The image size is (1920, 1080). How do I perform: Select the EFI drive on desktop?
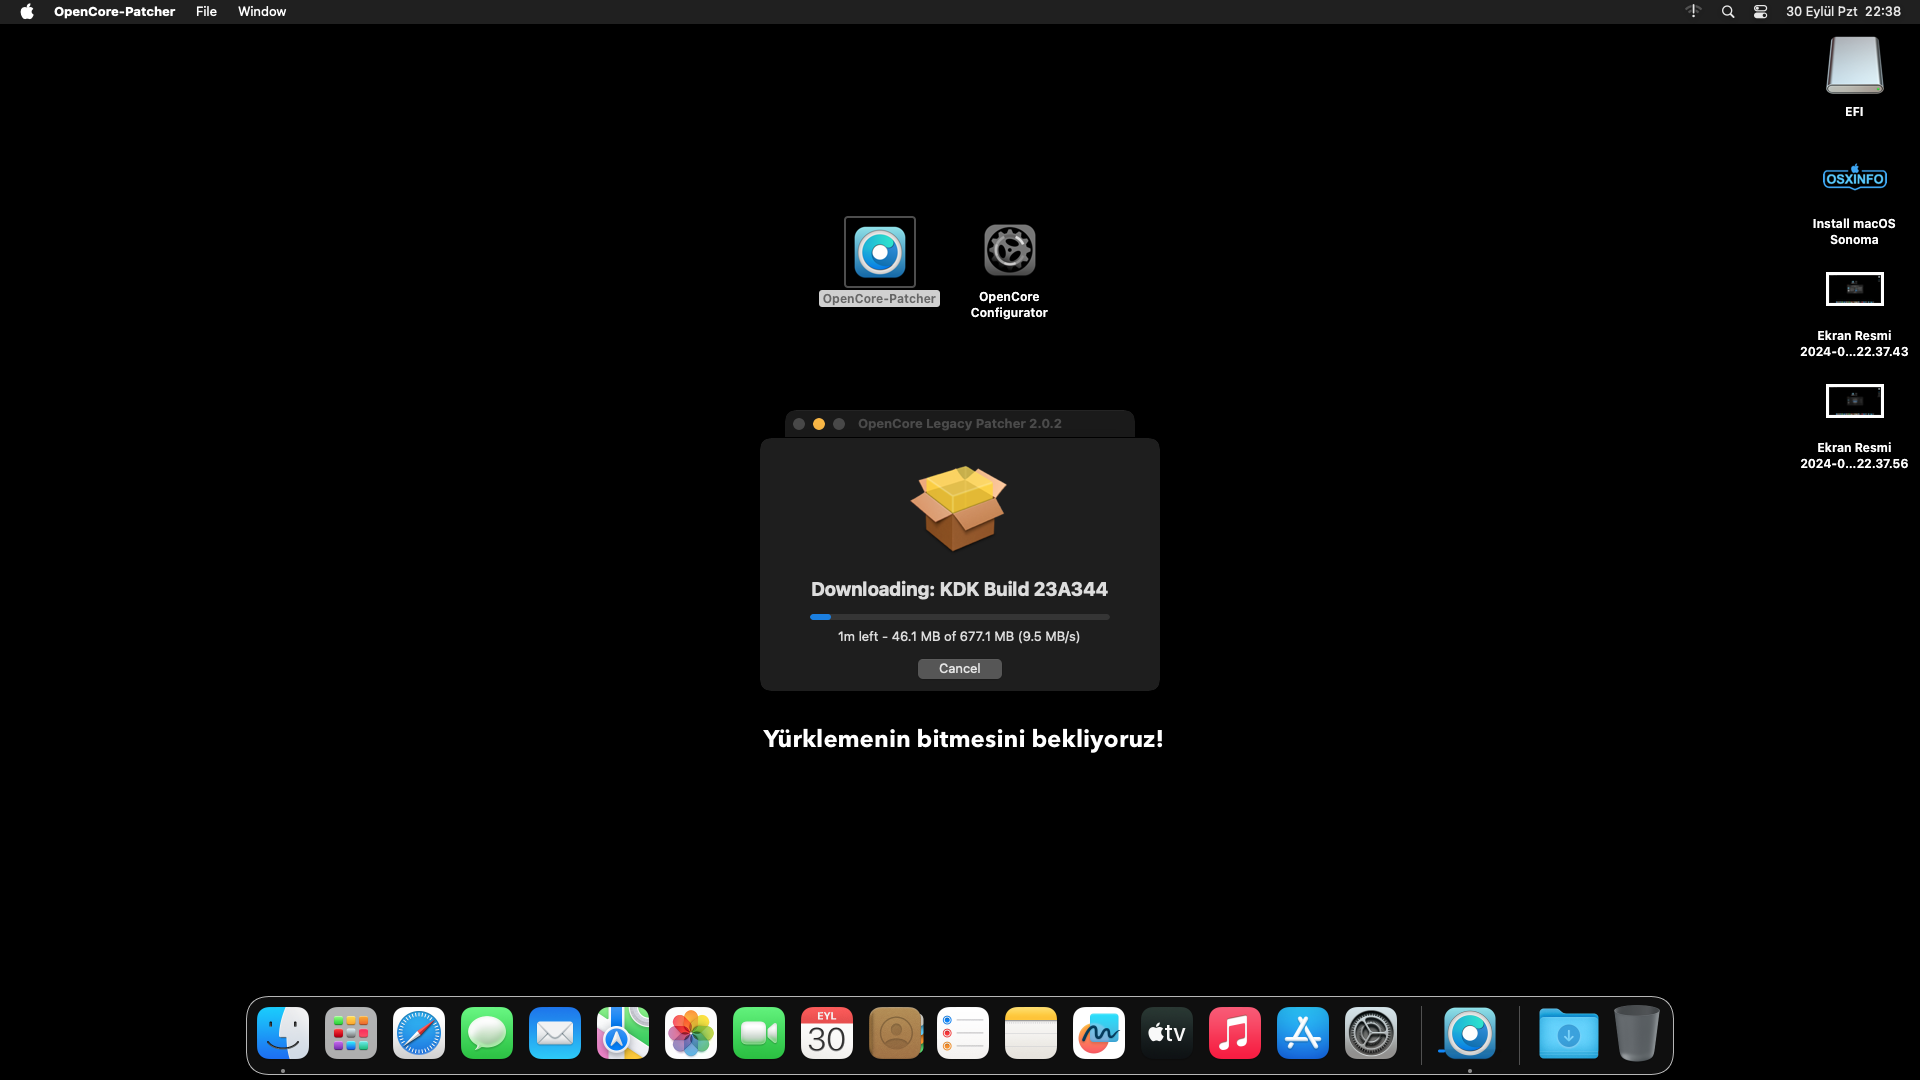(1854, 66)
